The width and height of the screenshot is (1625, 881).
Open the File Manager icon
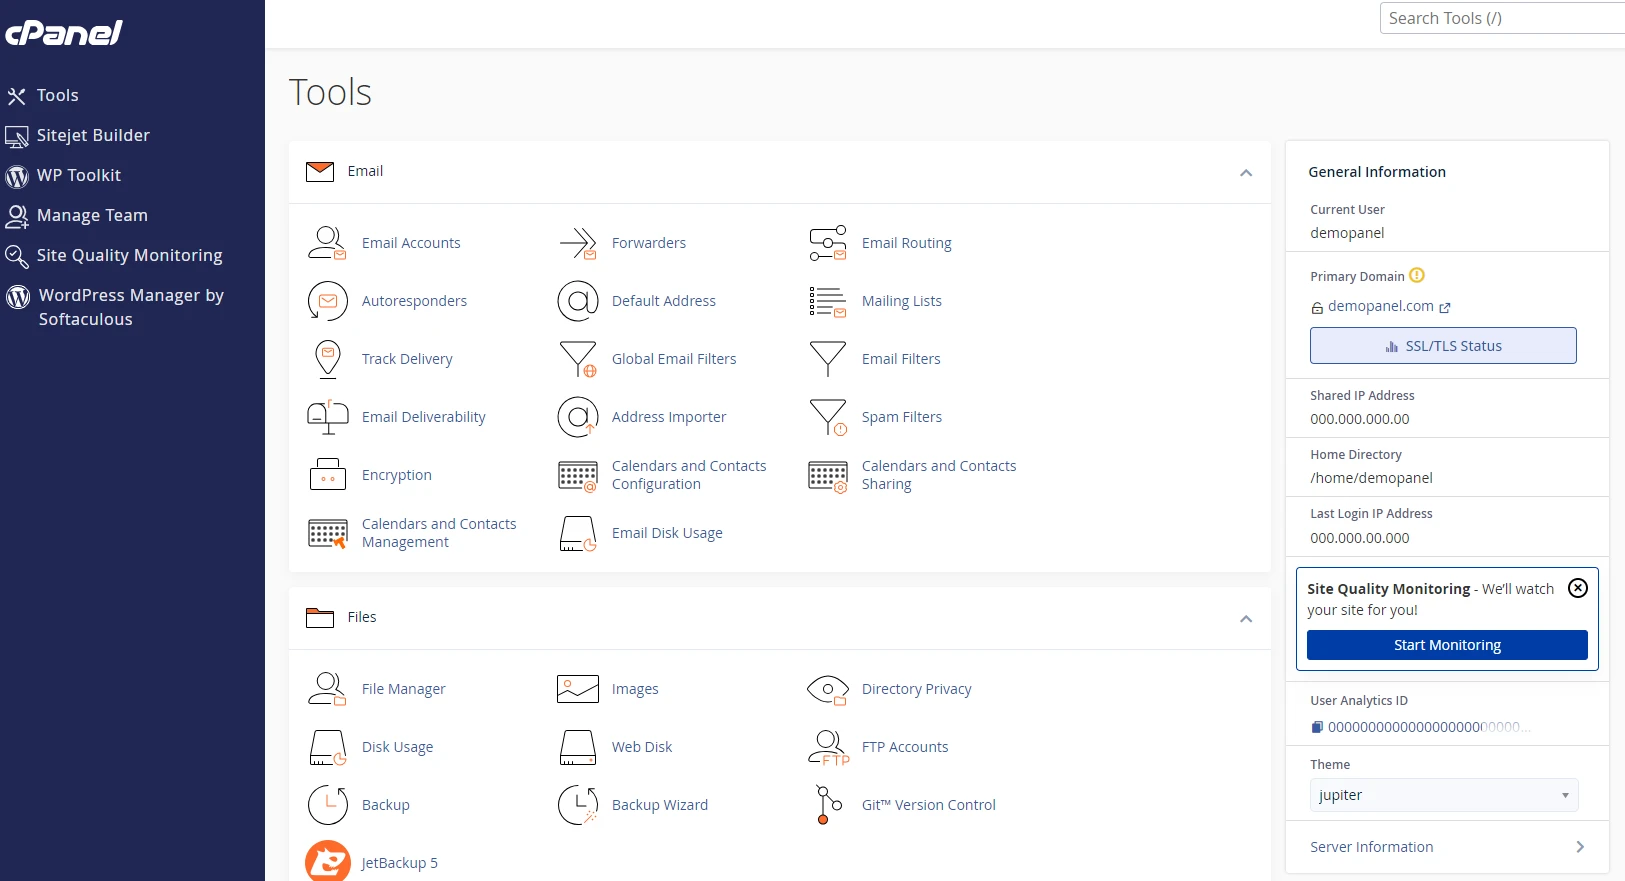point(327,689)
